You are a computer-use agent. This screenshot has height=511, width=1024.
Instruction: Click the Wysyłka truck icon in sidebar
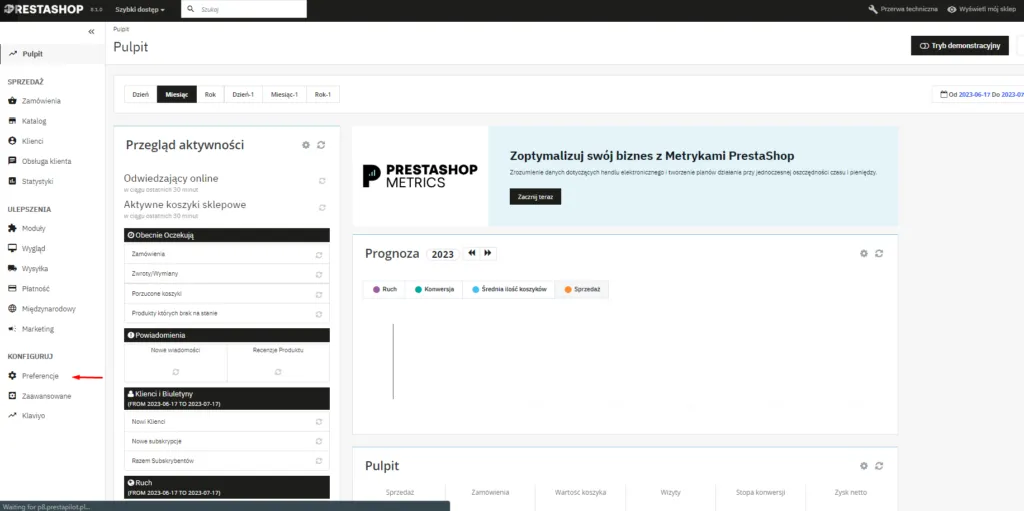click(x=12, y=269)
